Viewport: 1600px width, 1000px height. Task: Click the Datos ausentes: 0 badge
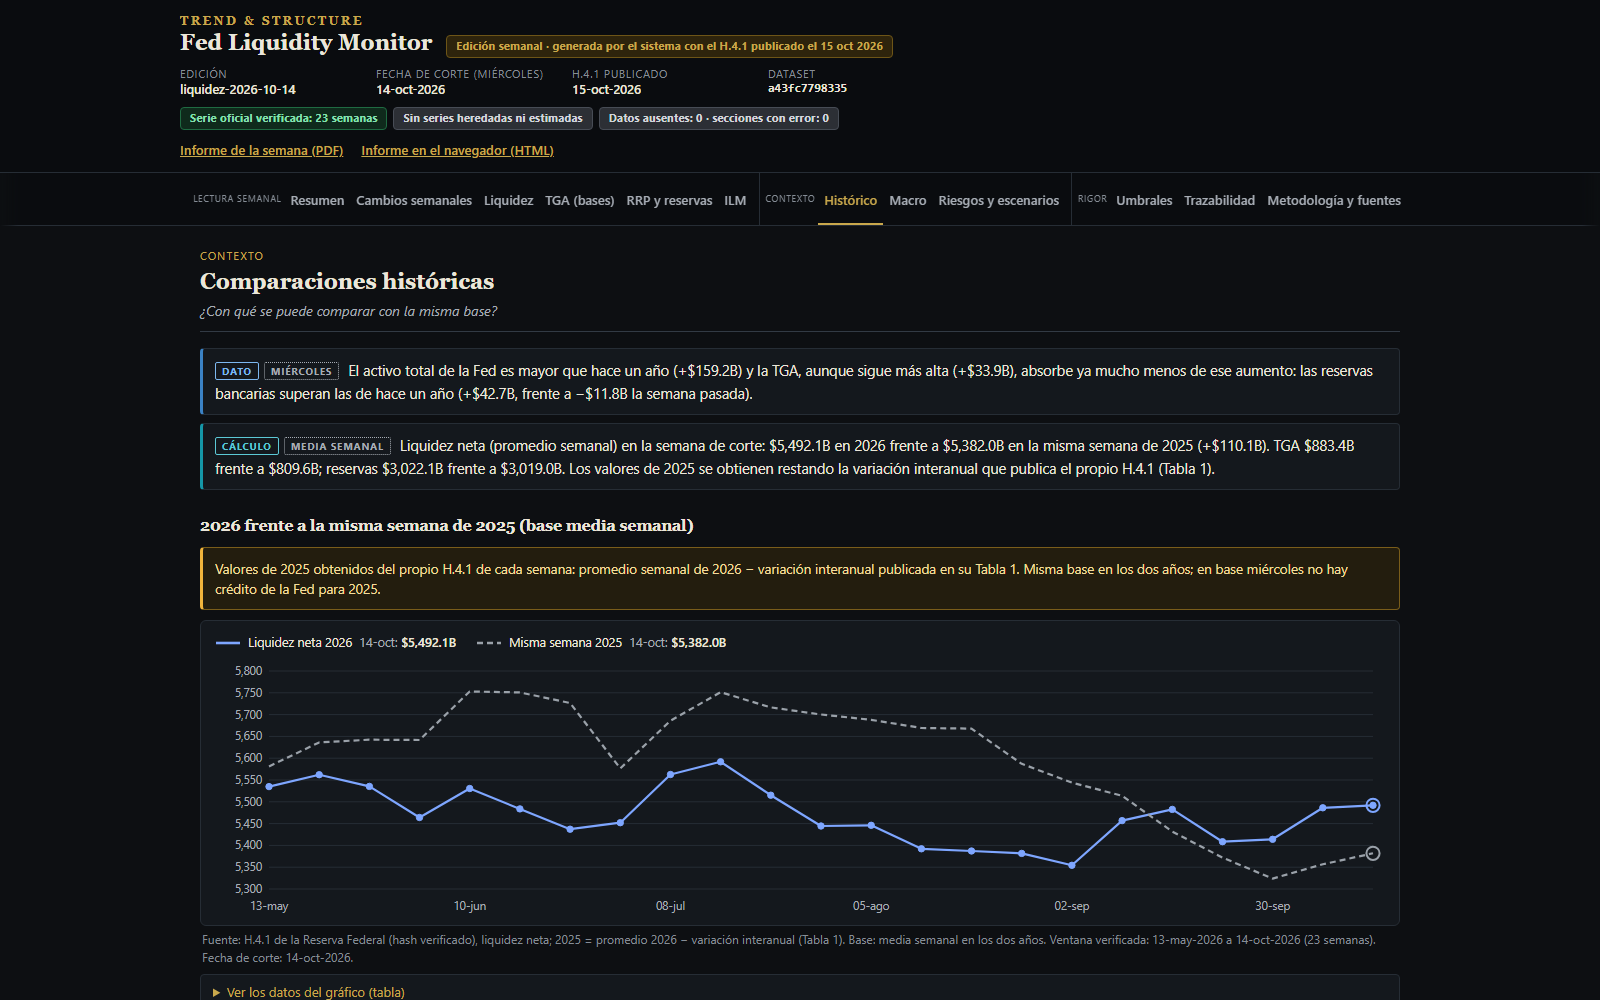click(x=719, y=118)
